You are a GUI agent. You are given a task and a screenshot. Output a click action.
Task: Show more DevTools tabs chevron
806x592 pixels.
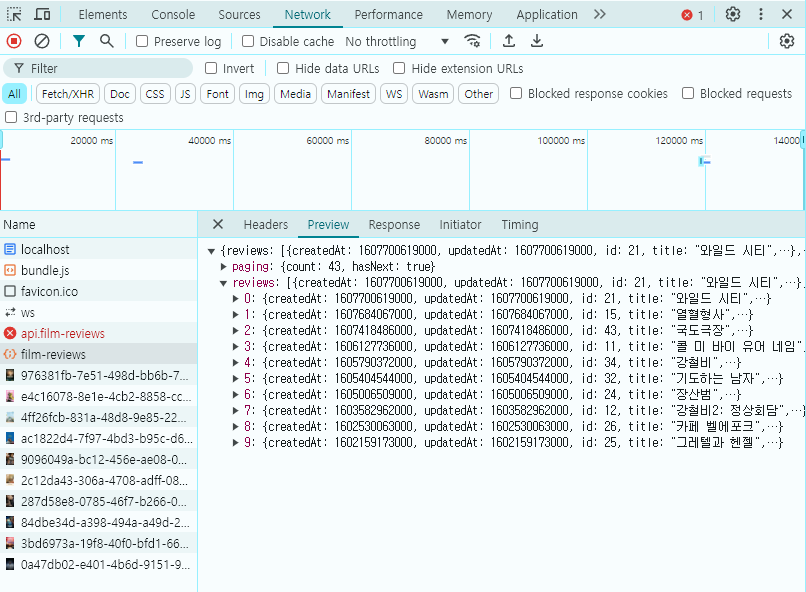(x=599, y=14)
